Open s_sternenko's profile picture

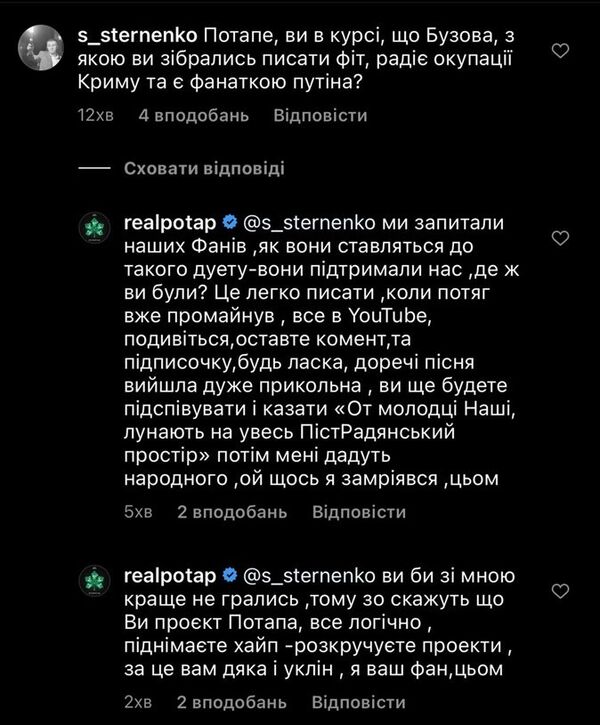[43, 47]
